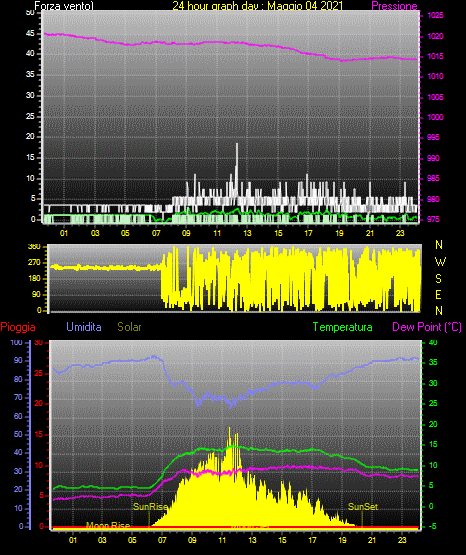Click hour 23 on the pressure chart's time axis
466x555 pixels.
(400, 233)
